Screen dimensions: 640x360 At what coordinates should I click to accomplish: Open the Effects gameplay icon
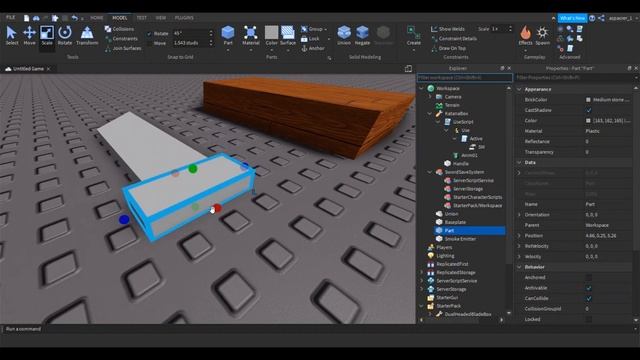point(525,35)
